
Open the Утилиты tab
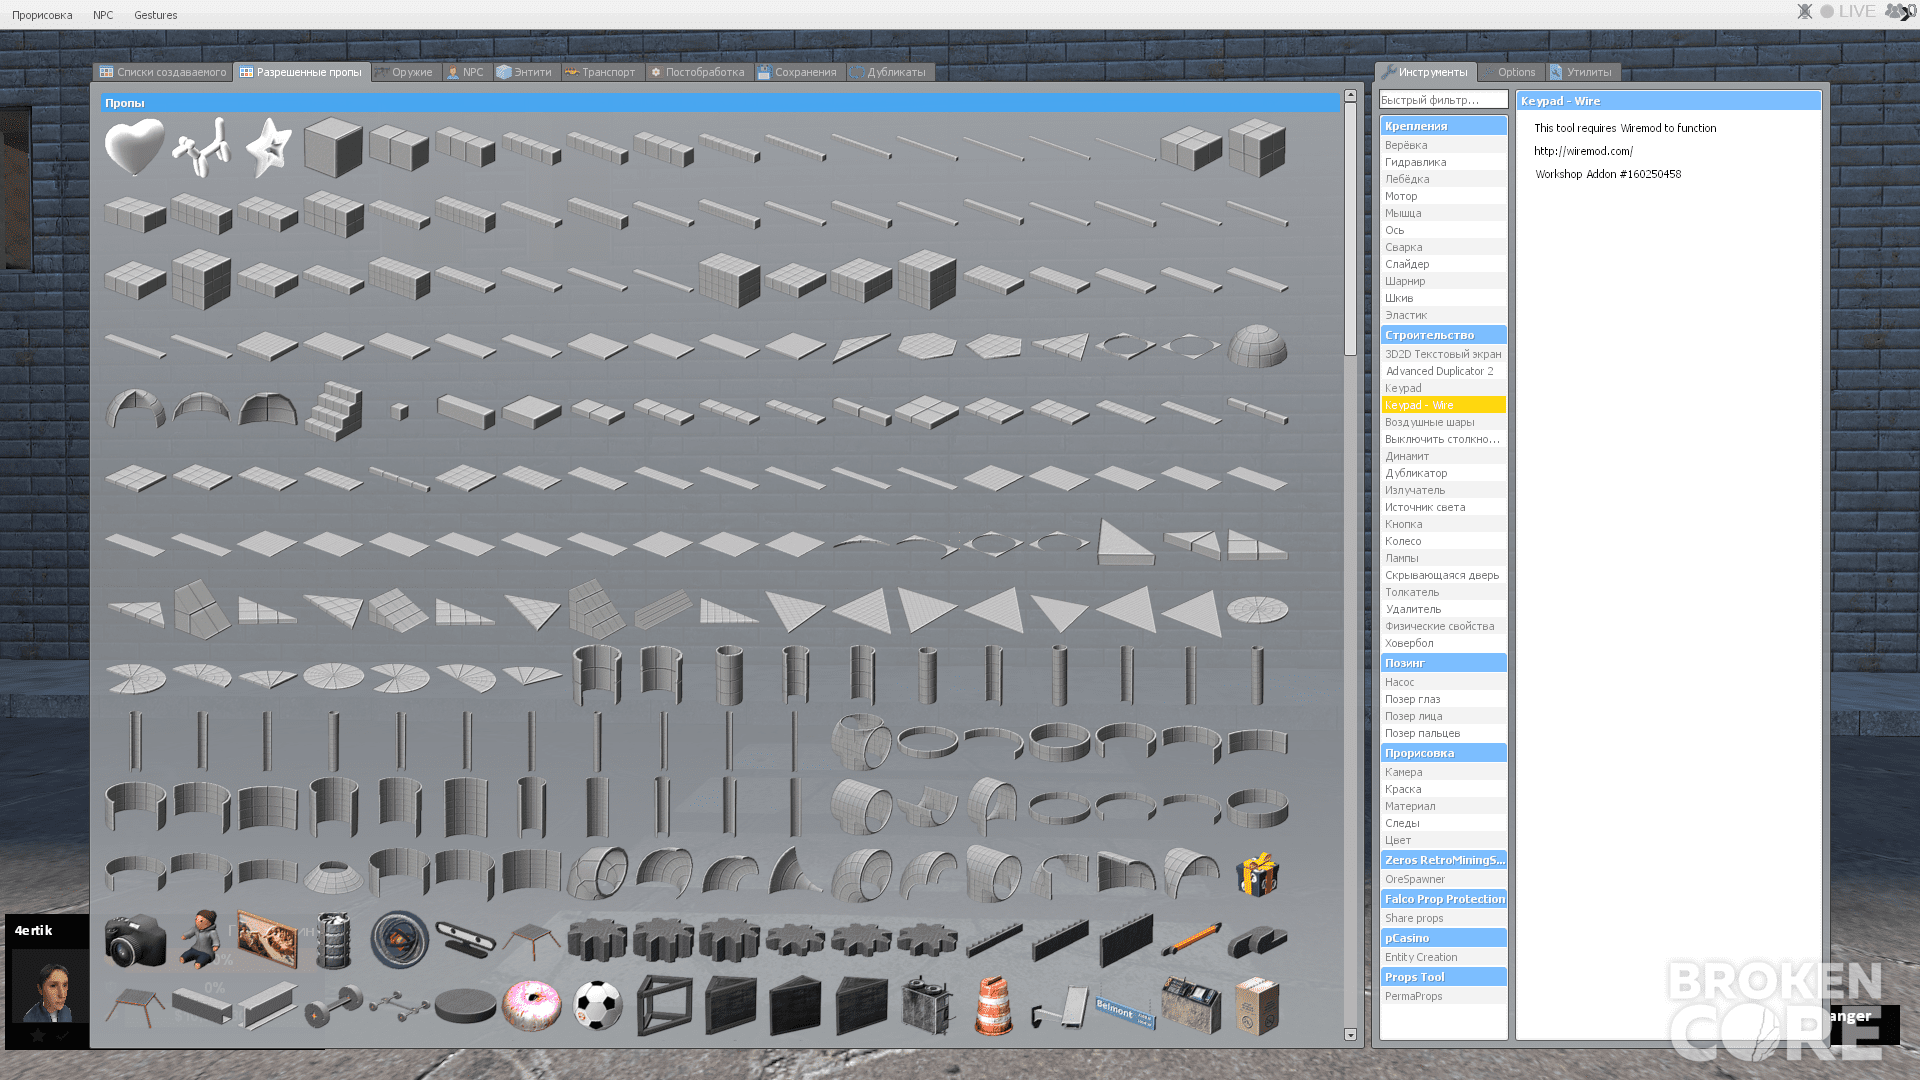click(x=1582, y=72)
